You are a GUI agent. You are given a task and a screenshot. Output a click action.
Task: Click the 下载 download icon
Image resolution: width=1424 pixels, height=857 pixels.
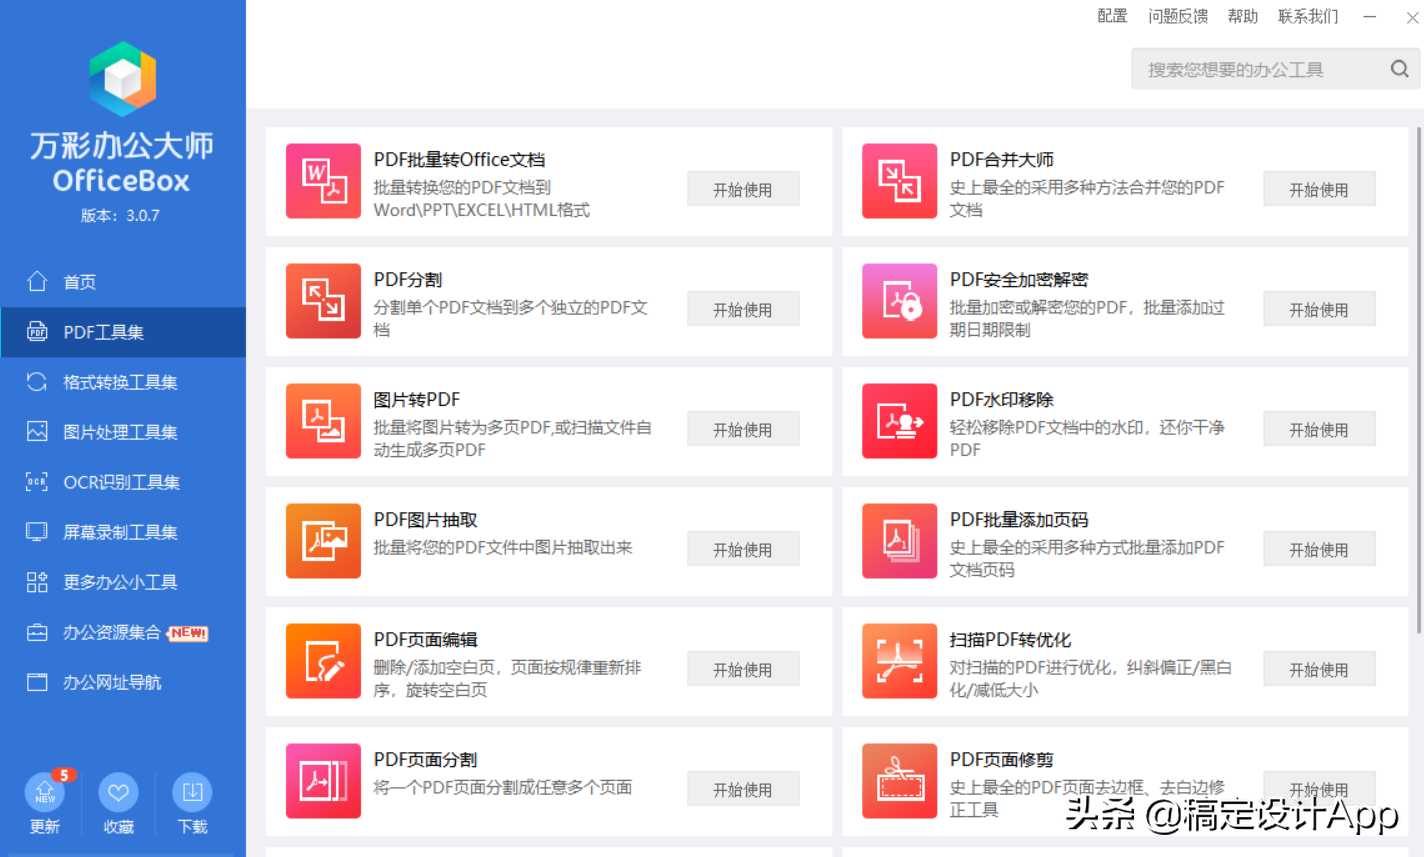pos(192,793)
